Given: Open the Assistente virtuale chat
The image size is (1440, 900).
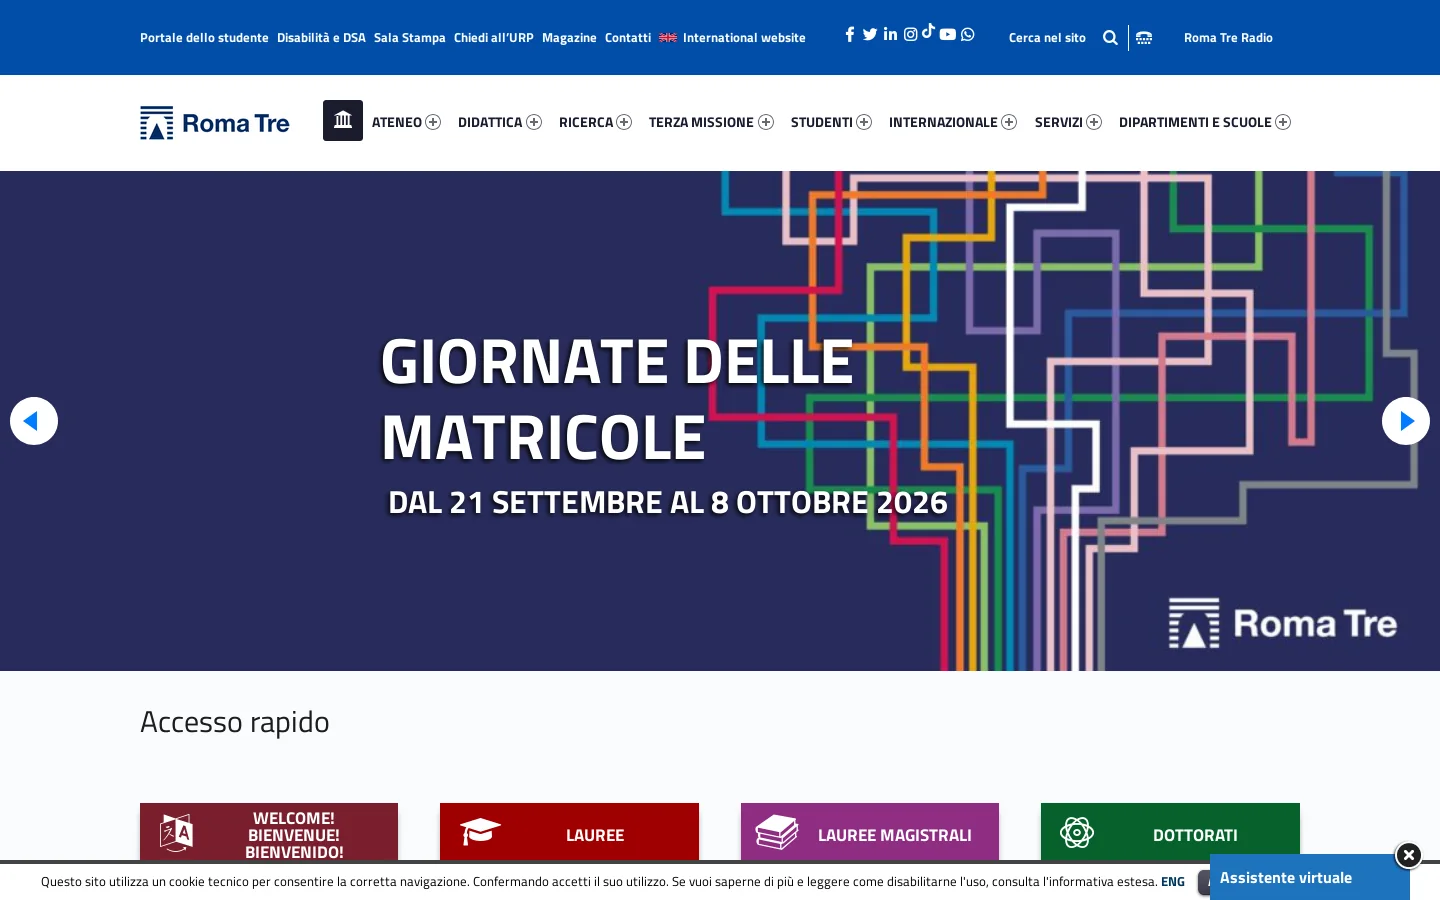Looking at the screenshot, I should point(1309,878).
